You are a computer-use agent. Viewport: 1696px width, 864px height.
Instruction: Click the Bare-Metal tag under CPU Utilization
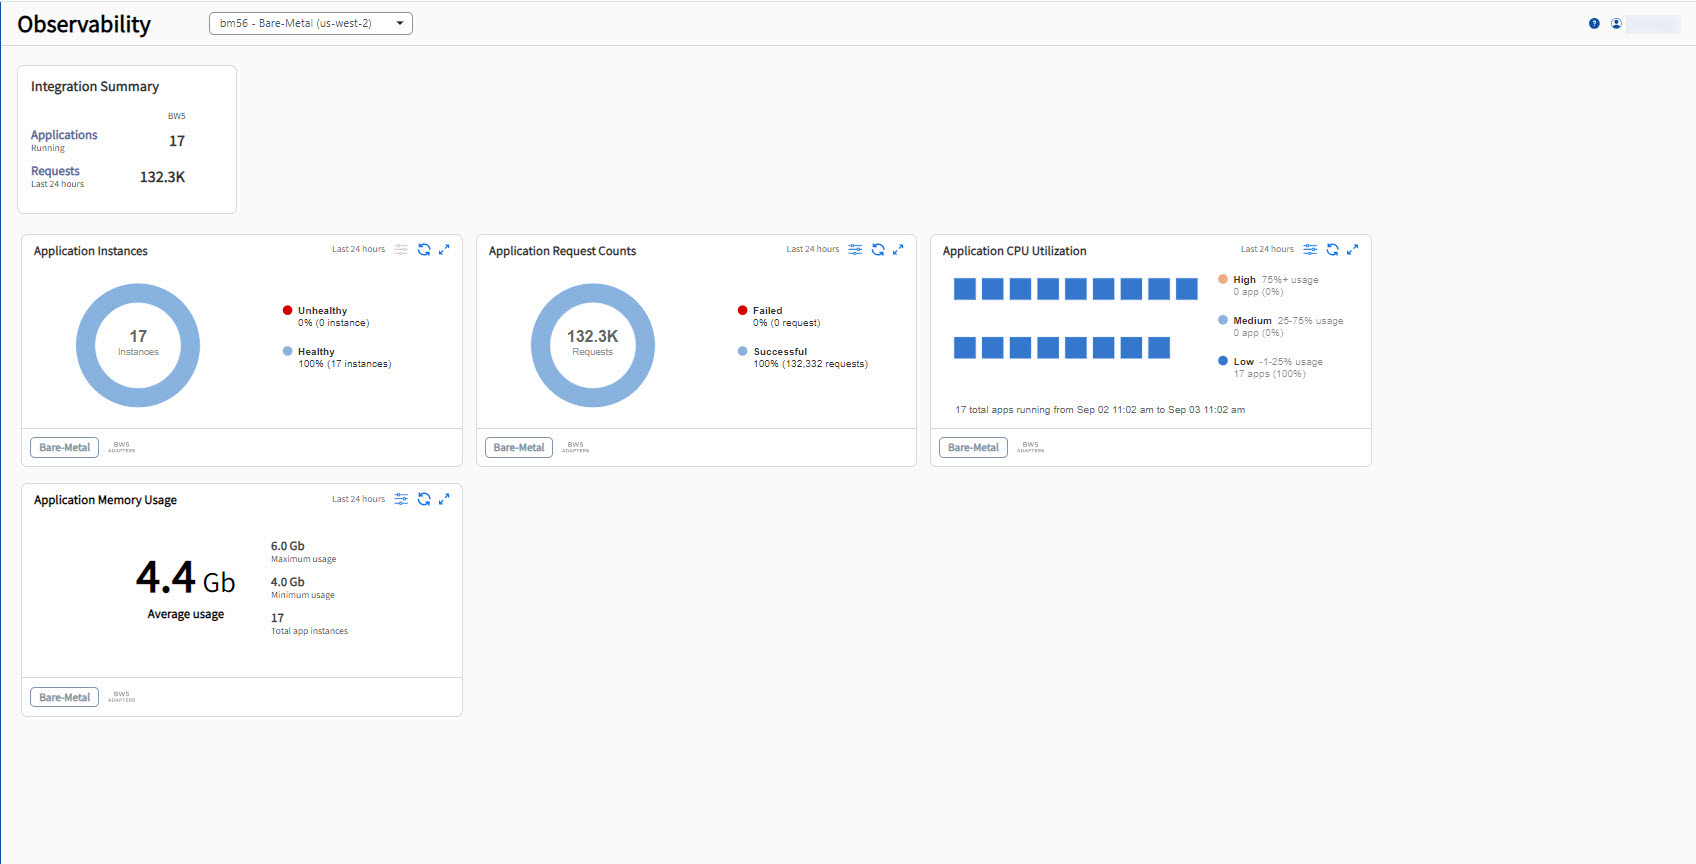[973, 448]
